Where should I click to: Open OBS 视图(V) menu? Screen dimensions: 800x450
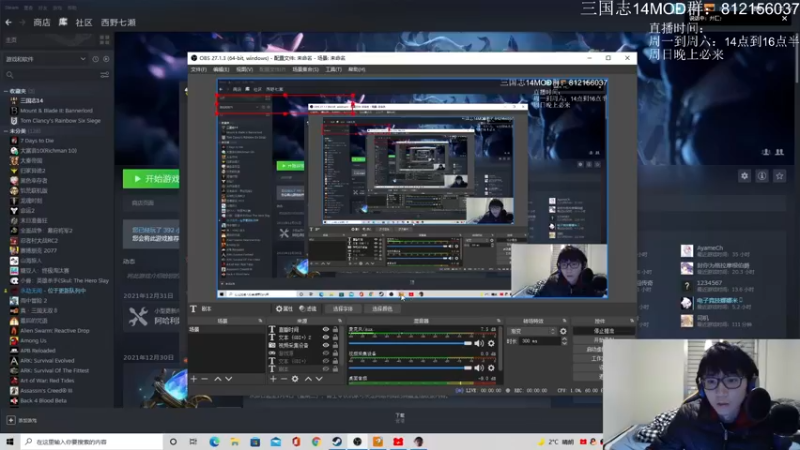tap(244, 69)
